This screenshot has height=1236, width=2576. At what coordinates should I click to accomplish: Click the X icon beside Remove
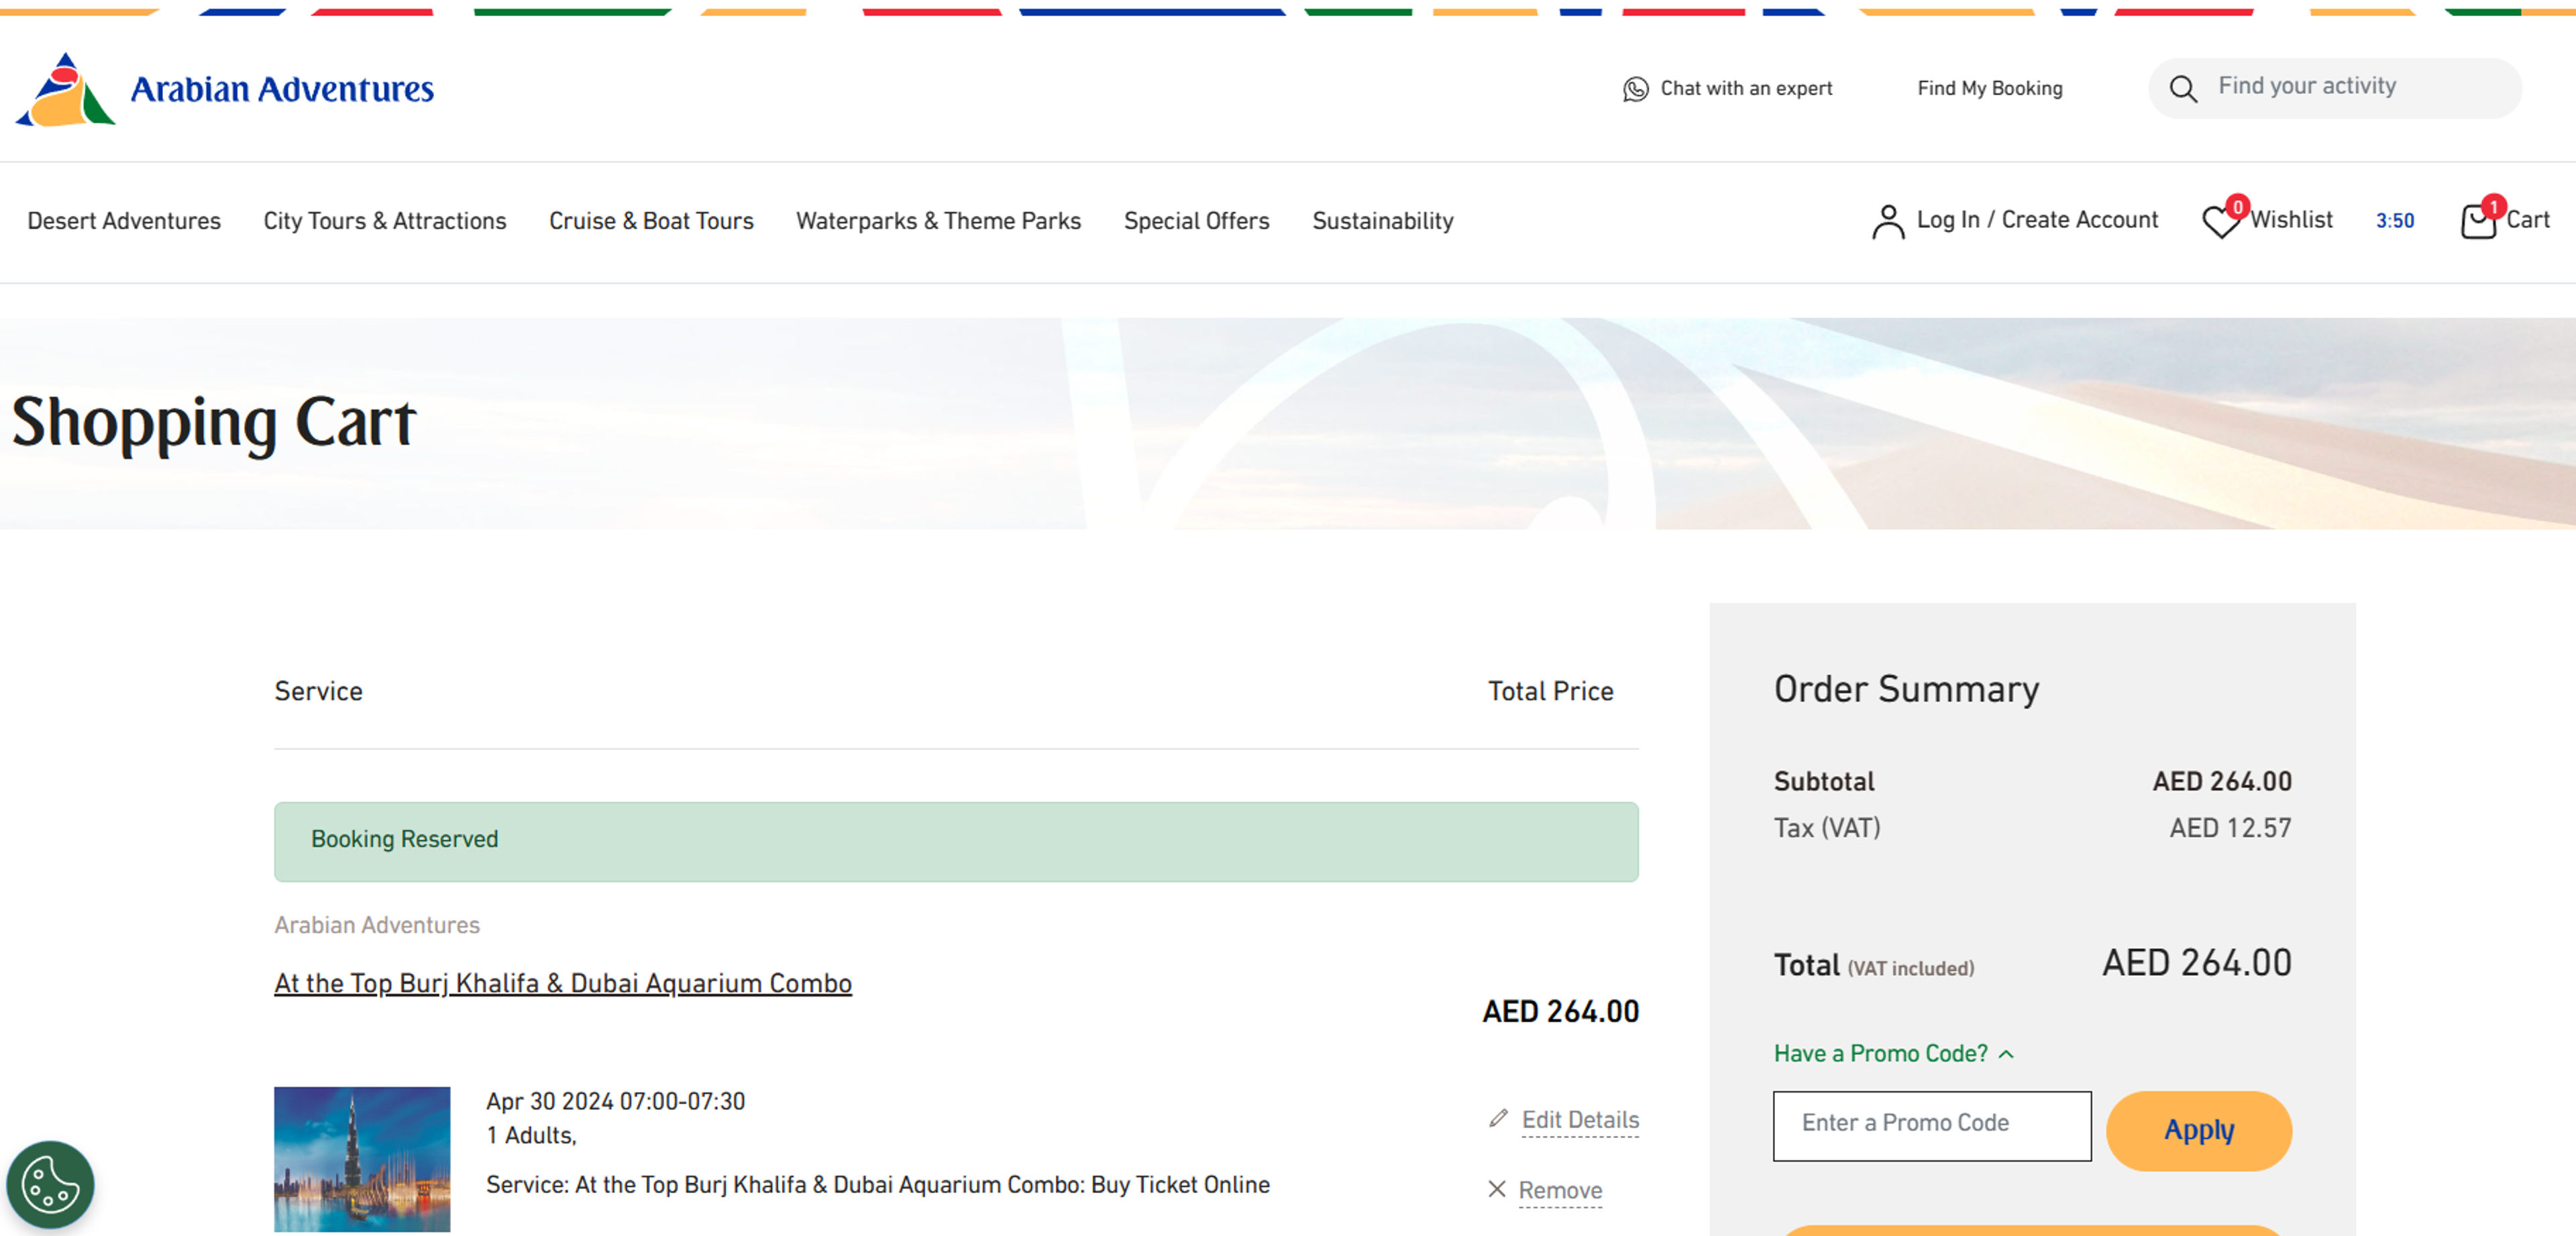1496,1189
